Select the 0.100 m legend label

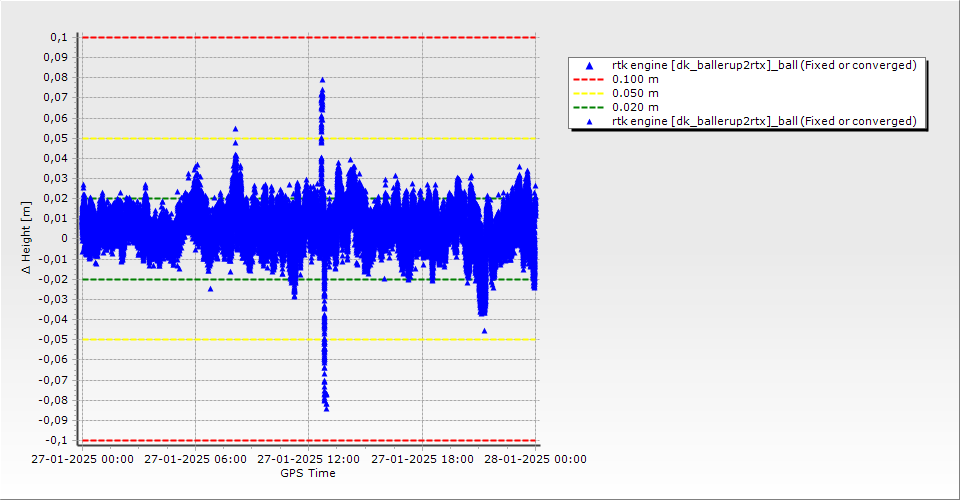pos(636,79)
